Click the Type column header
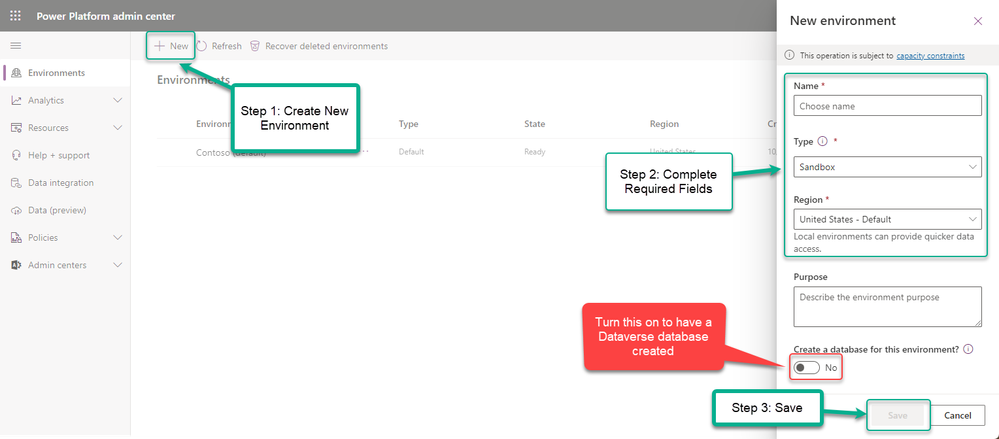Viewport: 999px width, 439px height. (x=408, y=124)
